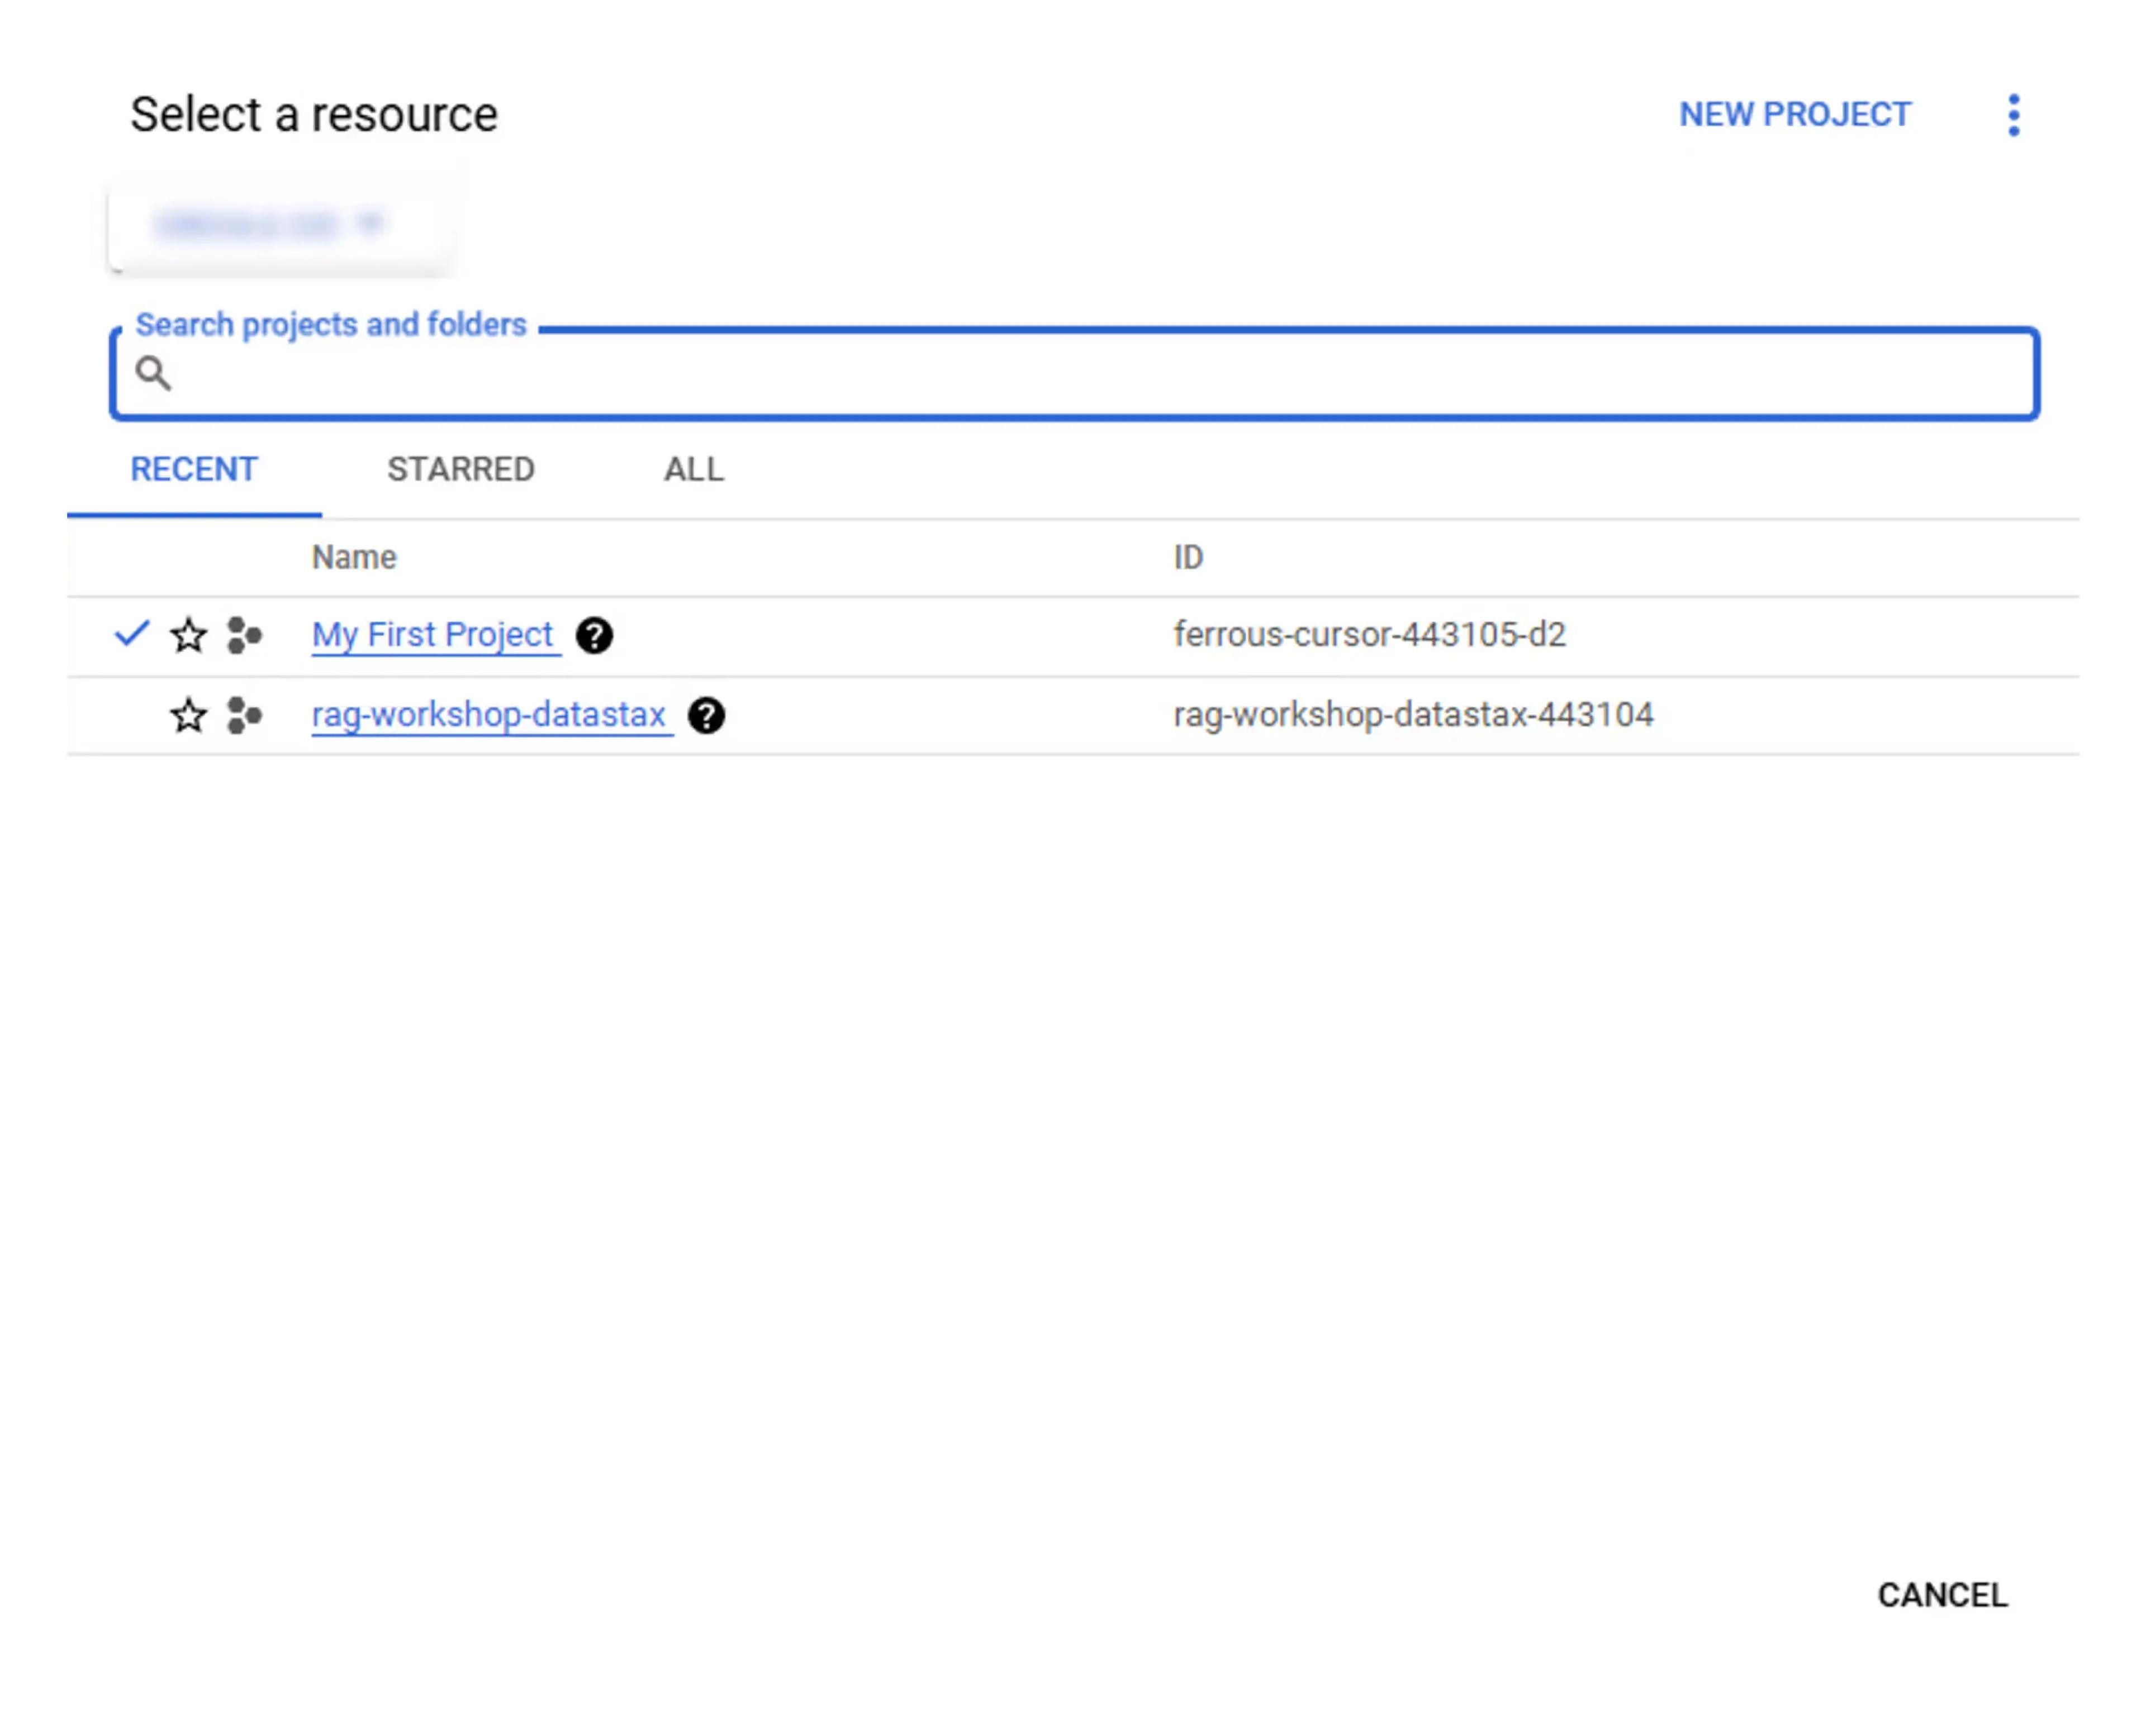The height and width of the screenshot is (1736, 2146).
Task: Click the selected checkmark on My First Project
Action: (131, 634)
